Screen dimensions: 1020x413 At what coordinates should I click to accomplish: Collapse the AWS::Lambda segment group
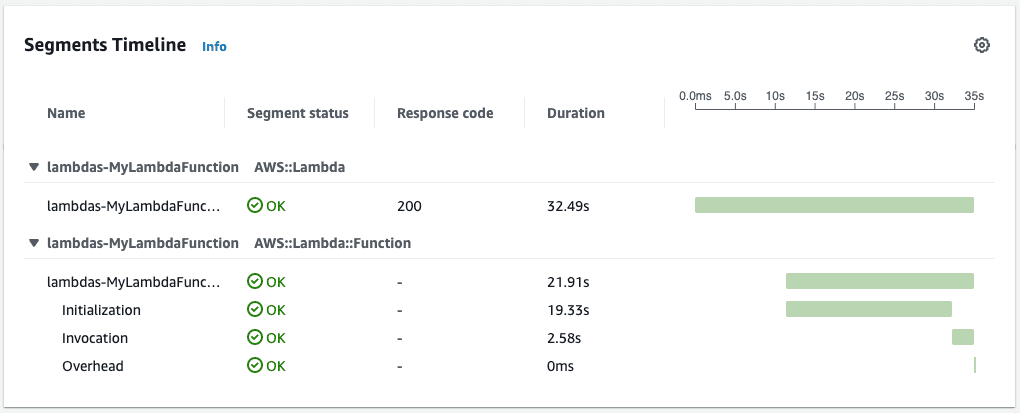pos(34,167)
